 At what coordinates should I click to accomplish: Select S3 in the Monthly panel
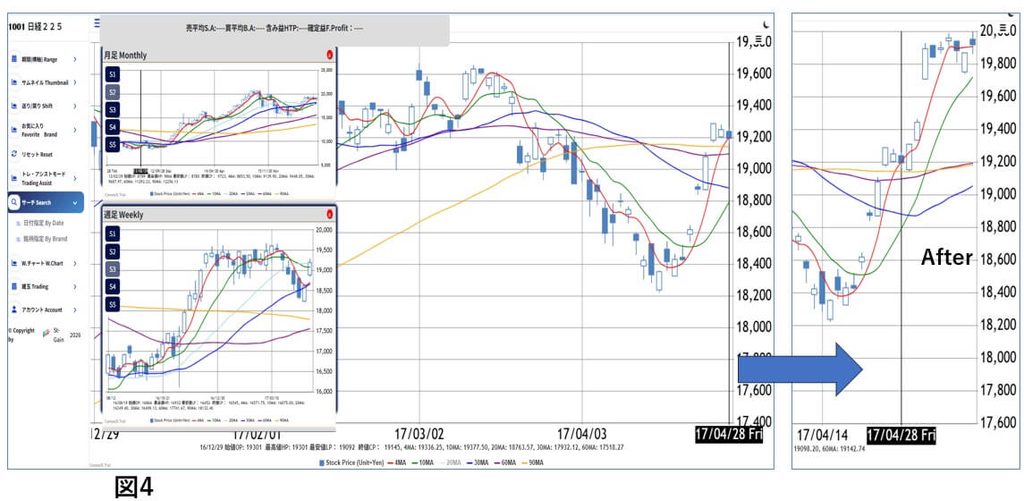pos(112,110)
